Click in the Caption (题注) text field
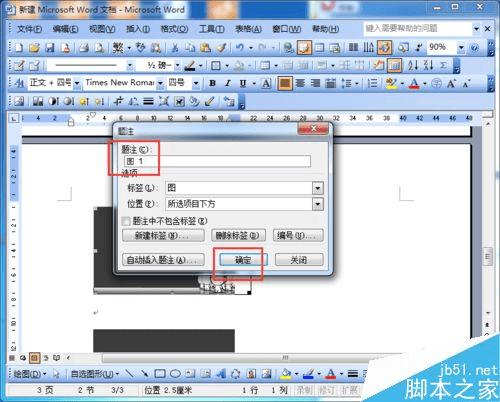 pos(217,161)
